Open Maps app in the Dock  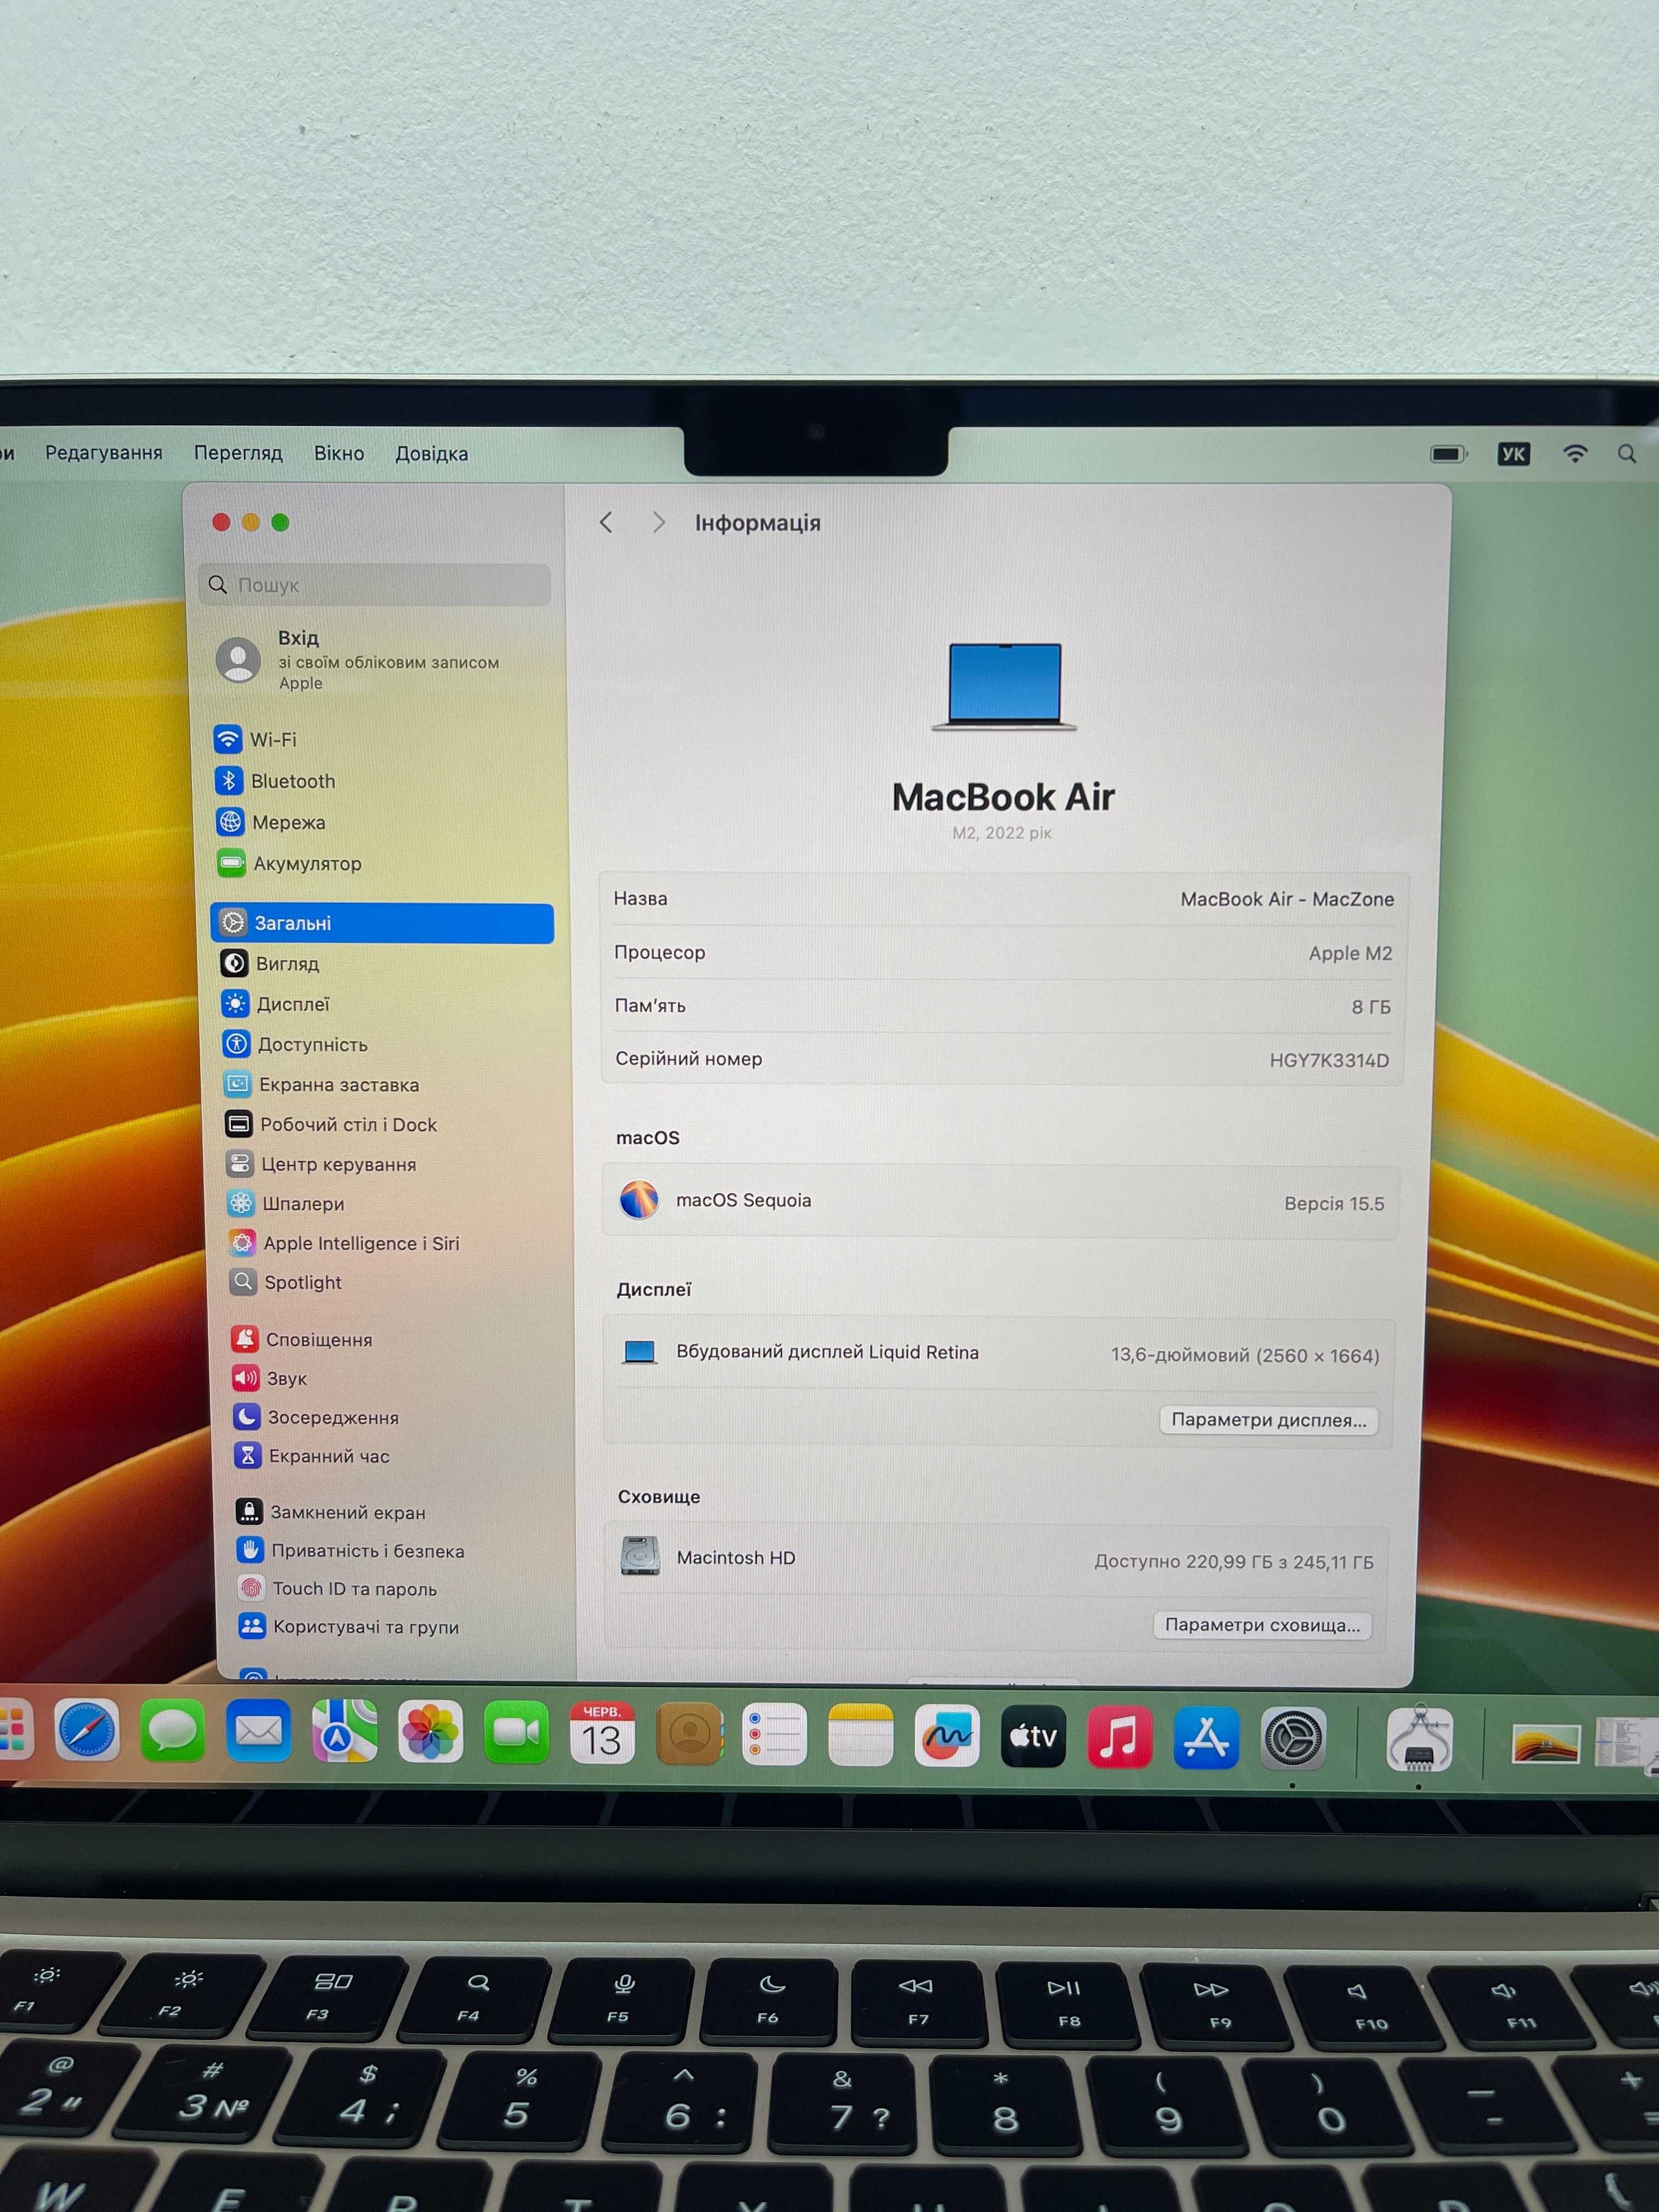345,1732
